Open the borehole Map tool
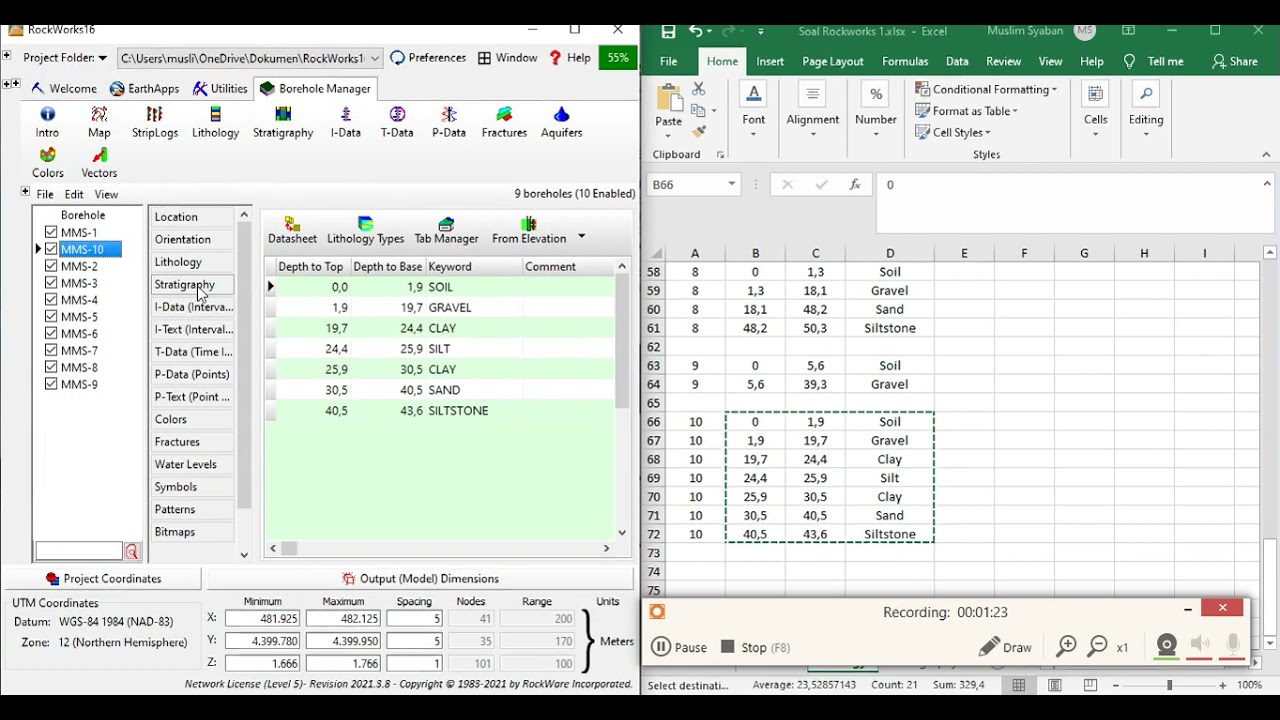The image size is (1280, 720). 99,122
